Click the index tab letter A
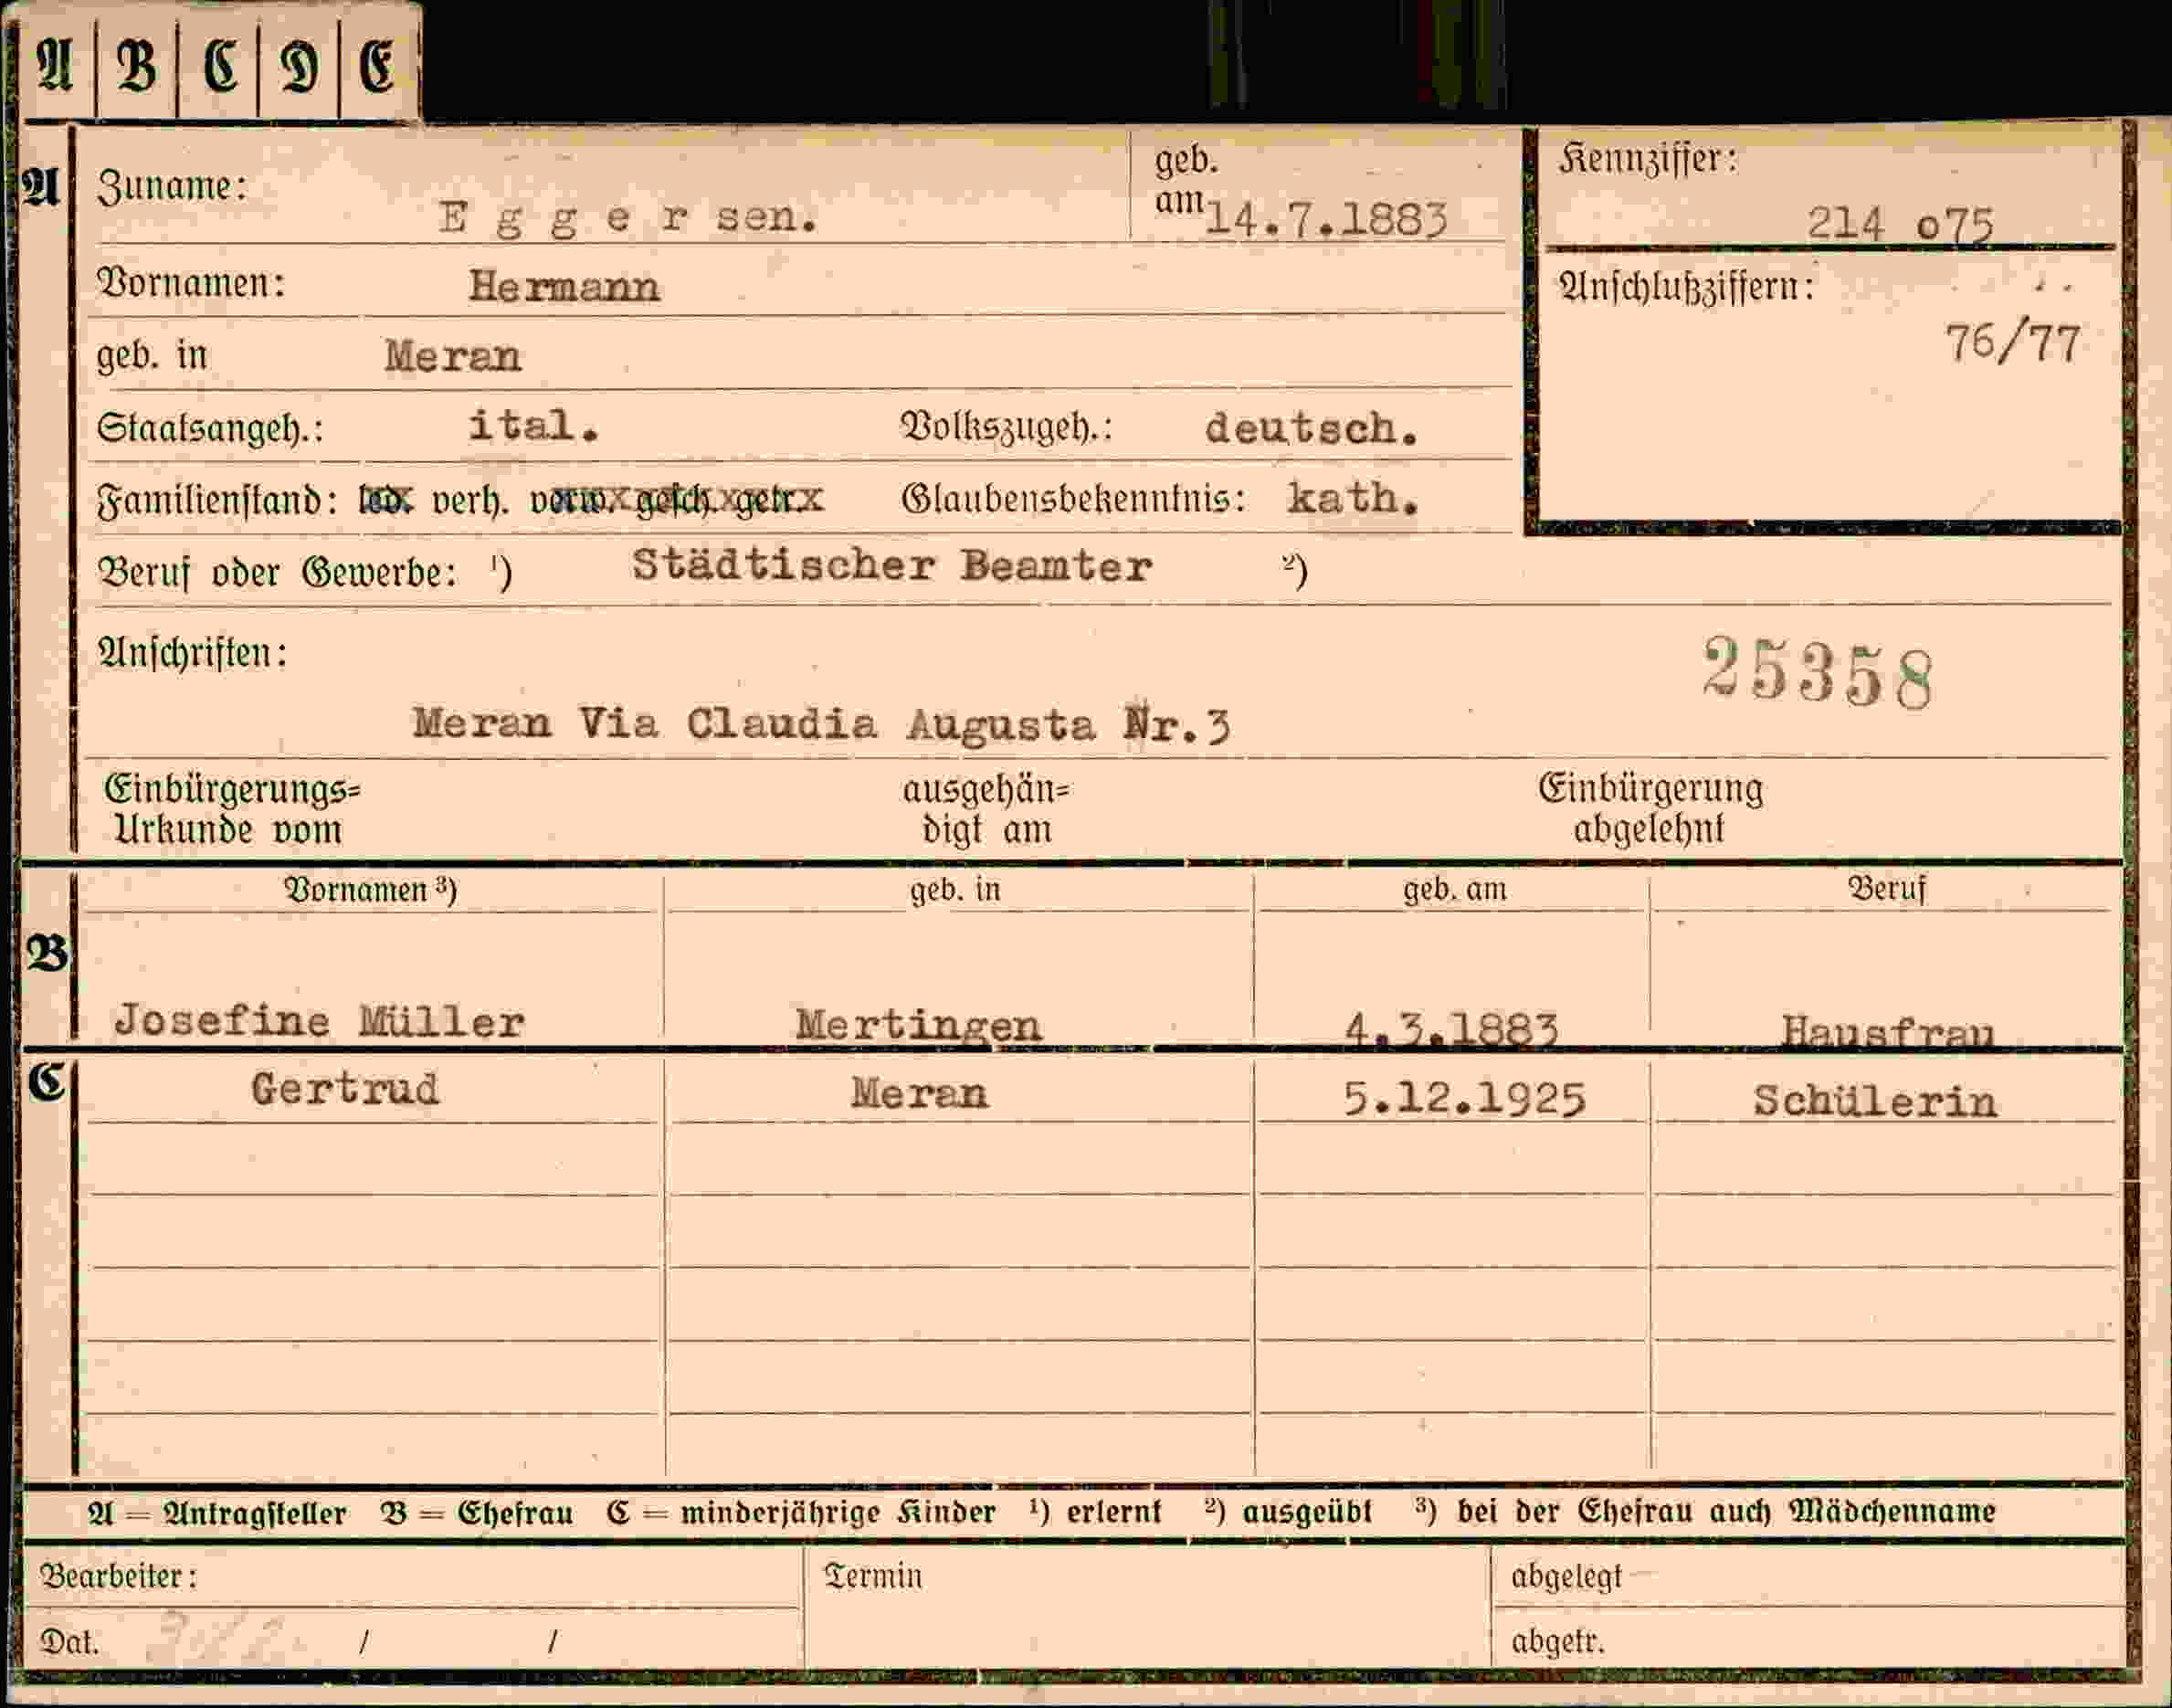The width and height of the screenshot is (2172, 1708). click(55, 68)
